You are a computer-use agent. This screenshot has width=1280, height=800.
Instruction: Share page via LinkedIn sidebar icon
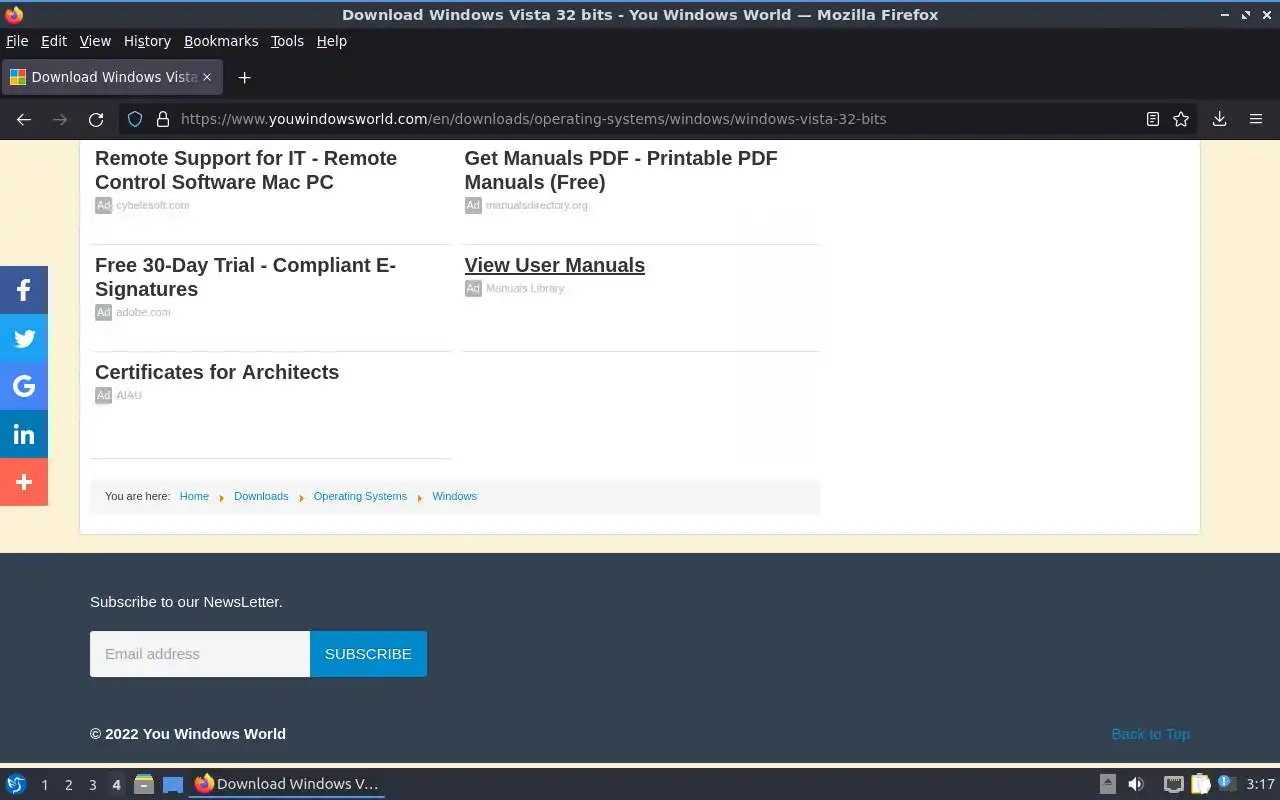click(x=24, y=434)
